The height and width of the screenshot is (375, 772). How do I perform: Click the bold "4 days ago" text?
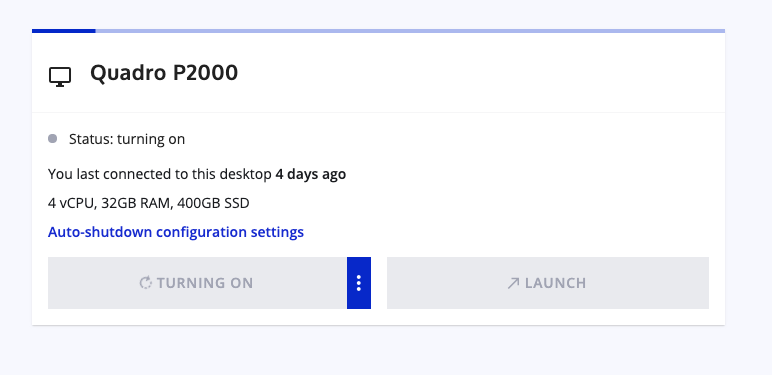pos(311,174)
